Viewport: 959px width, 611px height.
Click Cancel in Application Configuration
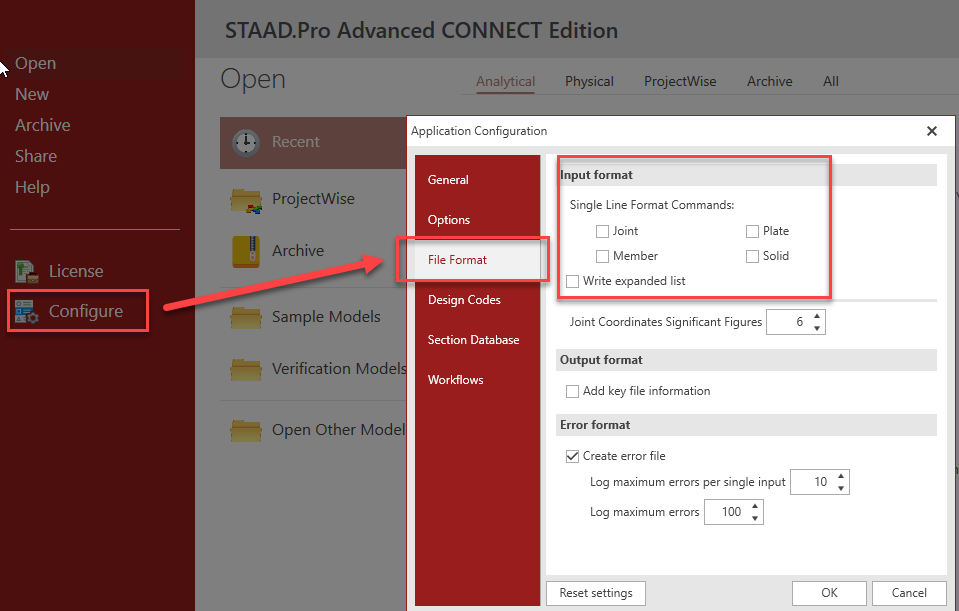pos(909,593)
